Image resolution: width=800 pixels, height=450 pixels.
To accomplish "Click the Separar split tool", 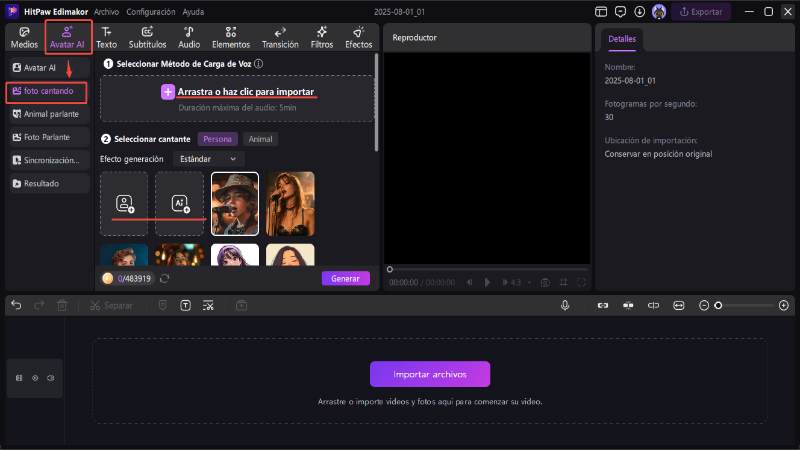I will point(111,306).
